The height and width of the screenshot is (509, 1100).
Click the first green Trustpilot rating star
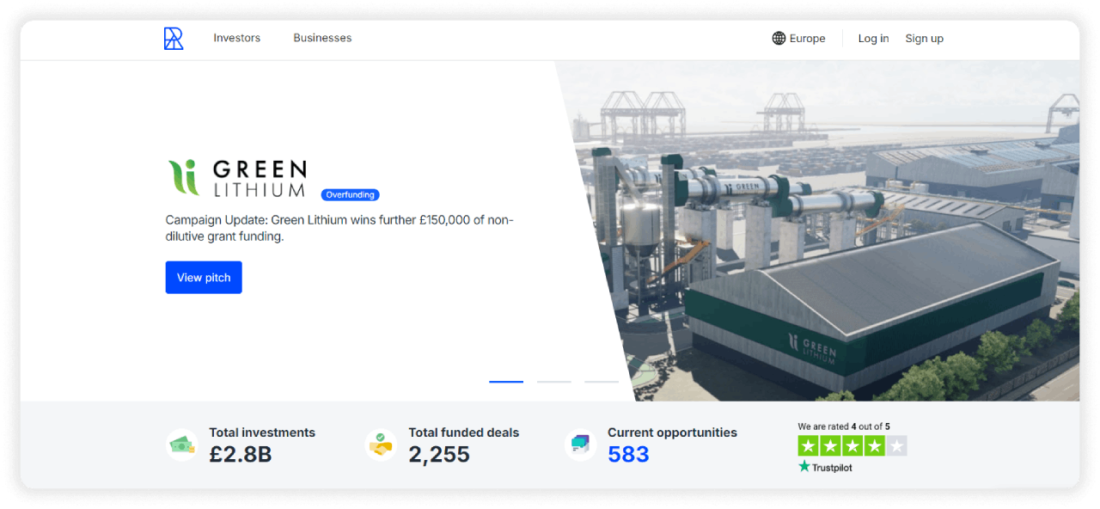pyautogui.click(x=809, y=446)
